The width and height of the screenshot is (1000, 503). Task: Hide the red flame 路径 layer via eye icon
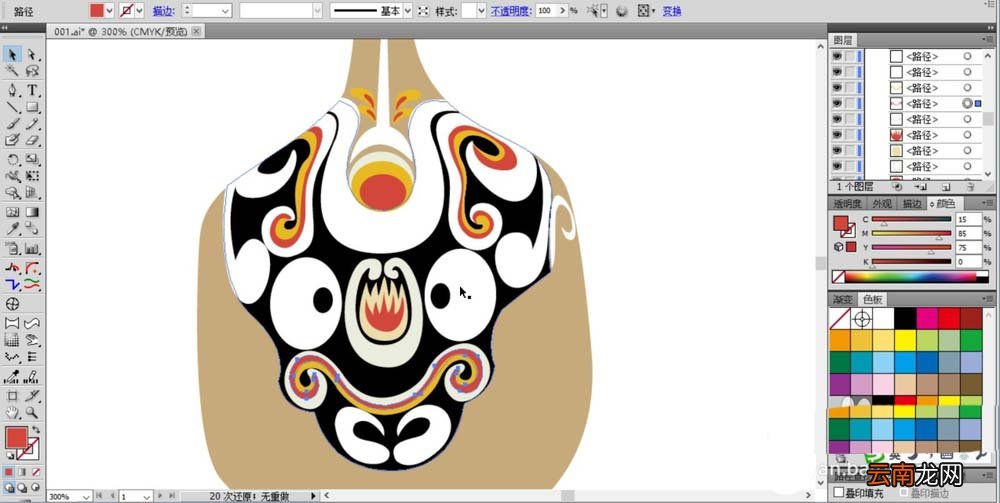(837, 135)
